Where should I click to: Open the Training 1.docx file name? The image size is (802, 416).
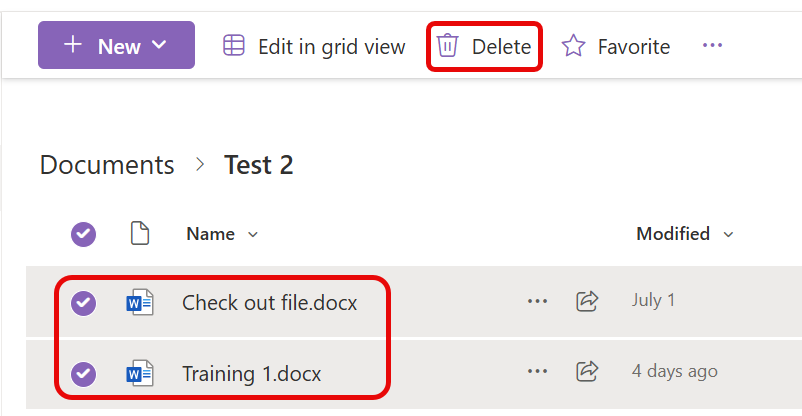[x=251, y=374]
